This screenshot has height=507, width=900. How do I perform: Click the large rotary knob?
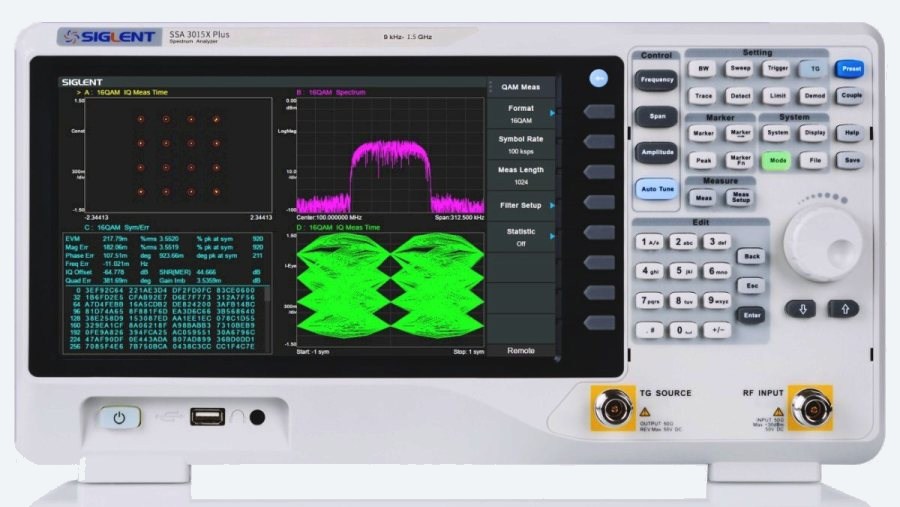coord(823,244)
